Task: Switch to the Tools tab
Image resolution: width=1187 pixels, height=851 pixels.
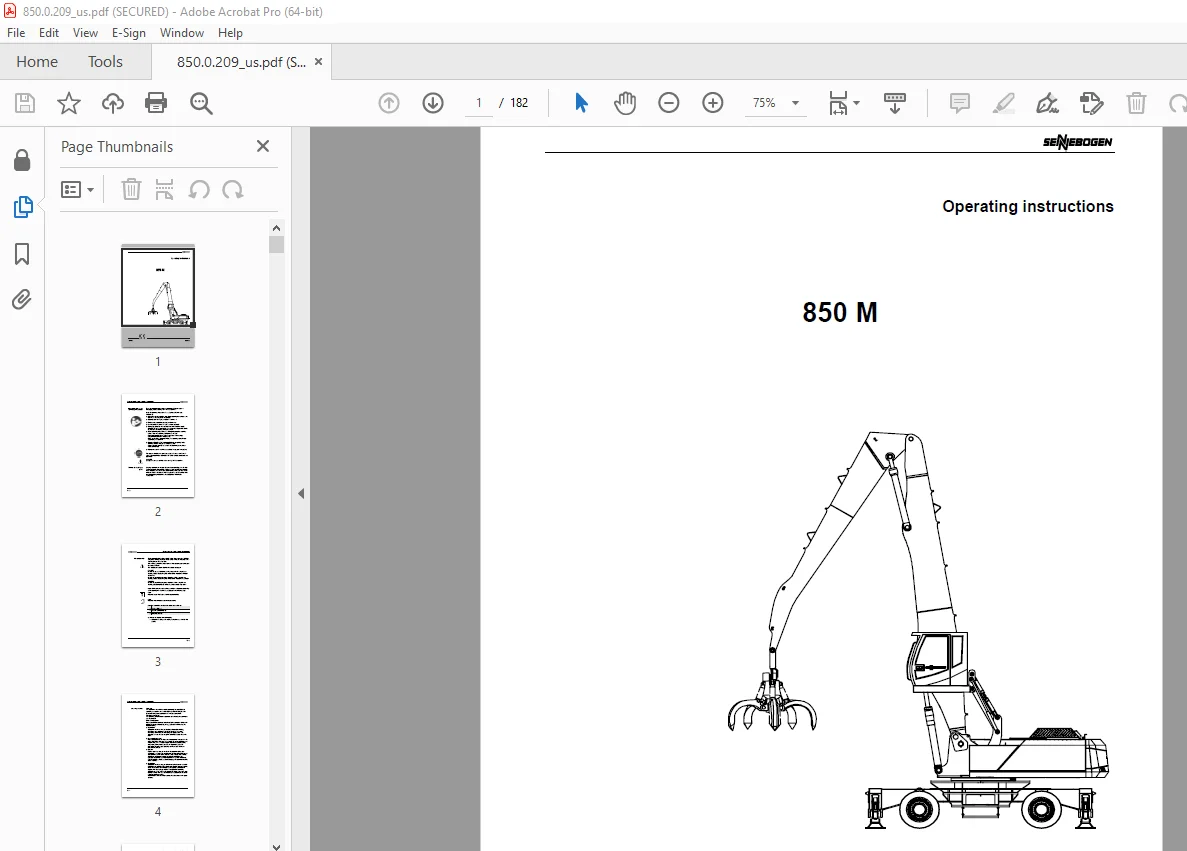Action: 105,61
